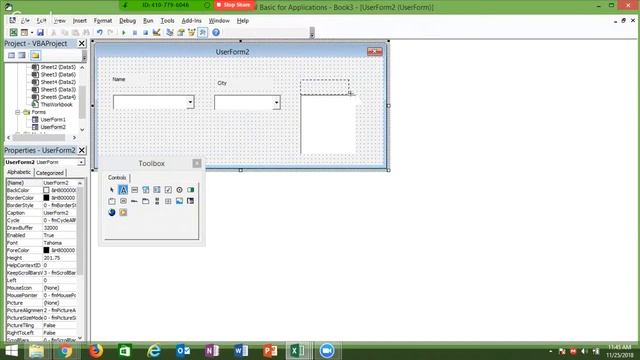The height and width of the screenshot is (360, 640).
Task: Select the CheckBox control in Toolbox
Action: coord(168,190)
